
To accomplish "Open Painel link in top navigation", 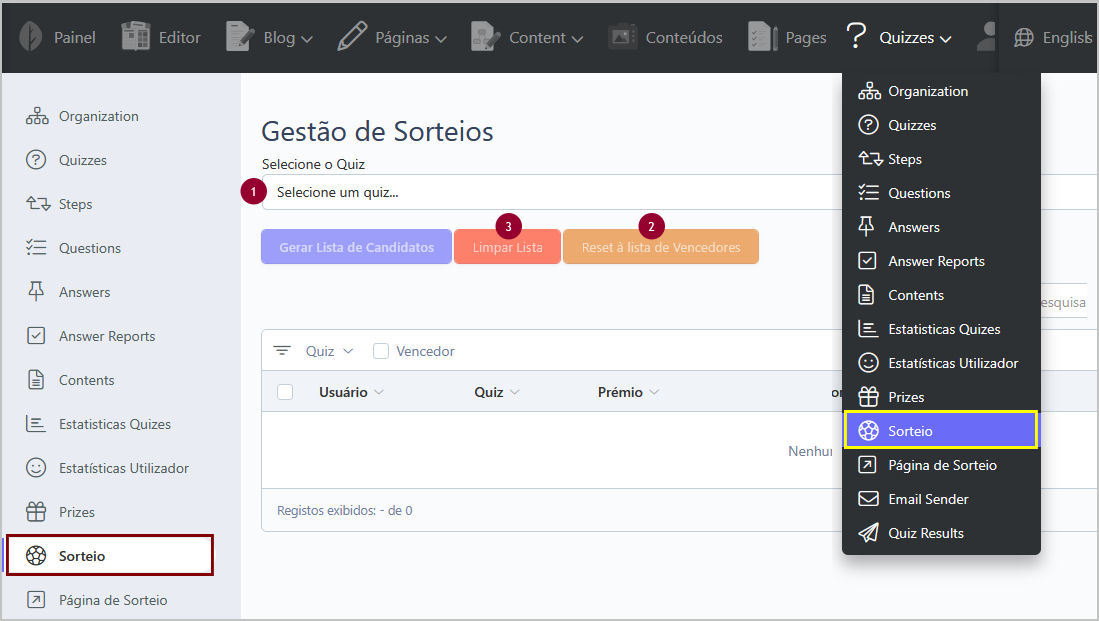I will pos(74,37).
